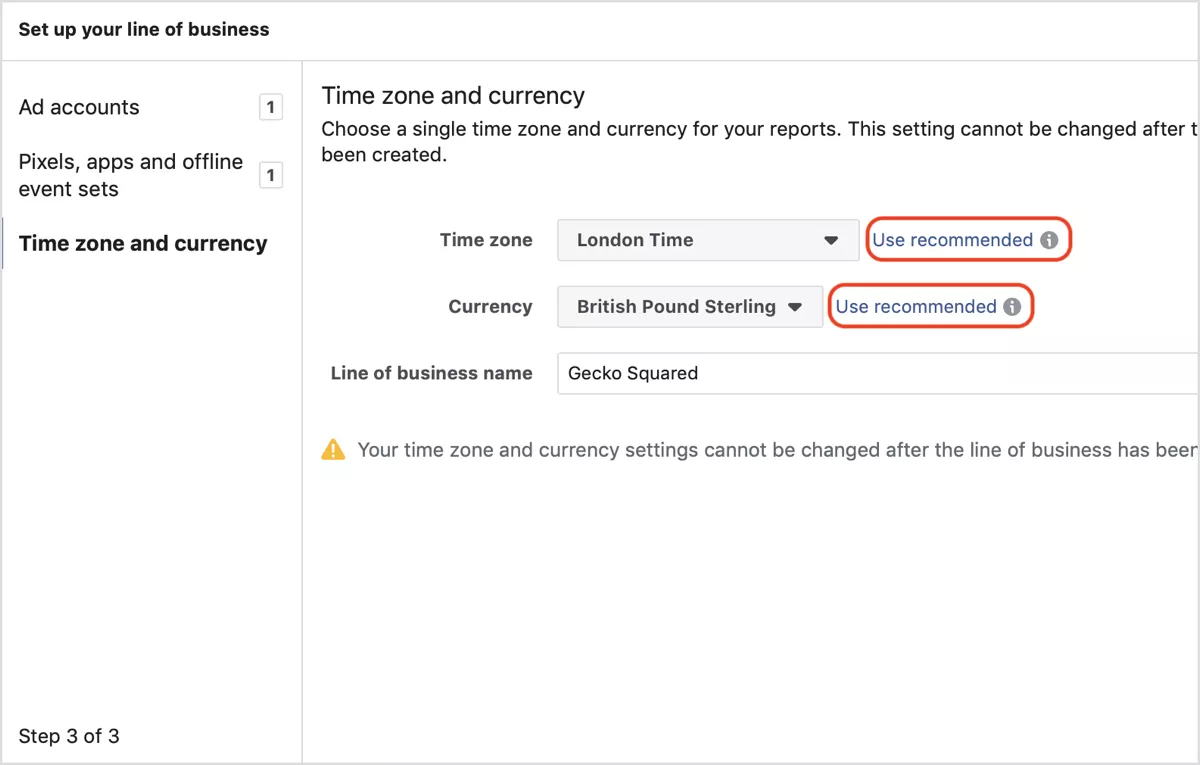Image resolution: width=1200 pixels, height=765 pixels.
Task: Click Use recommended link for Time zone
Action: coord(953,240)
